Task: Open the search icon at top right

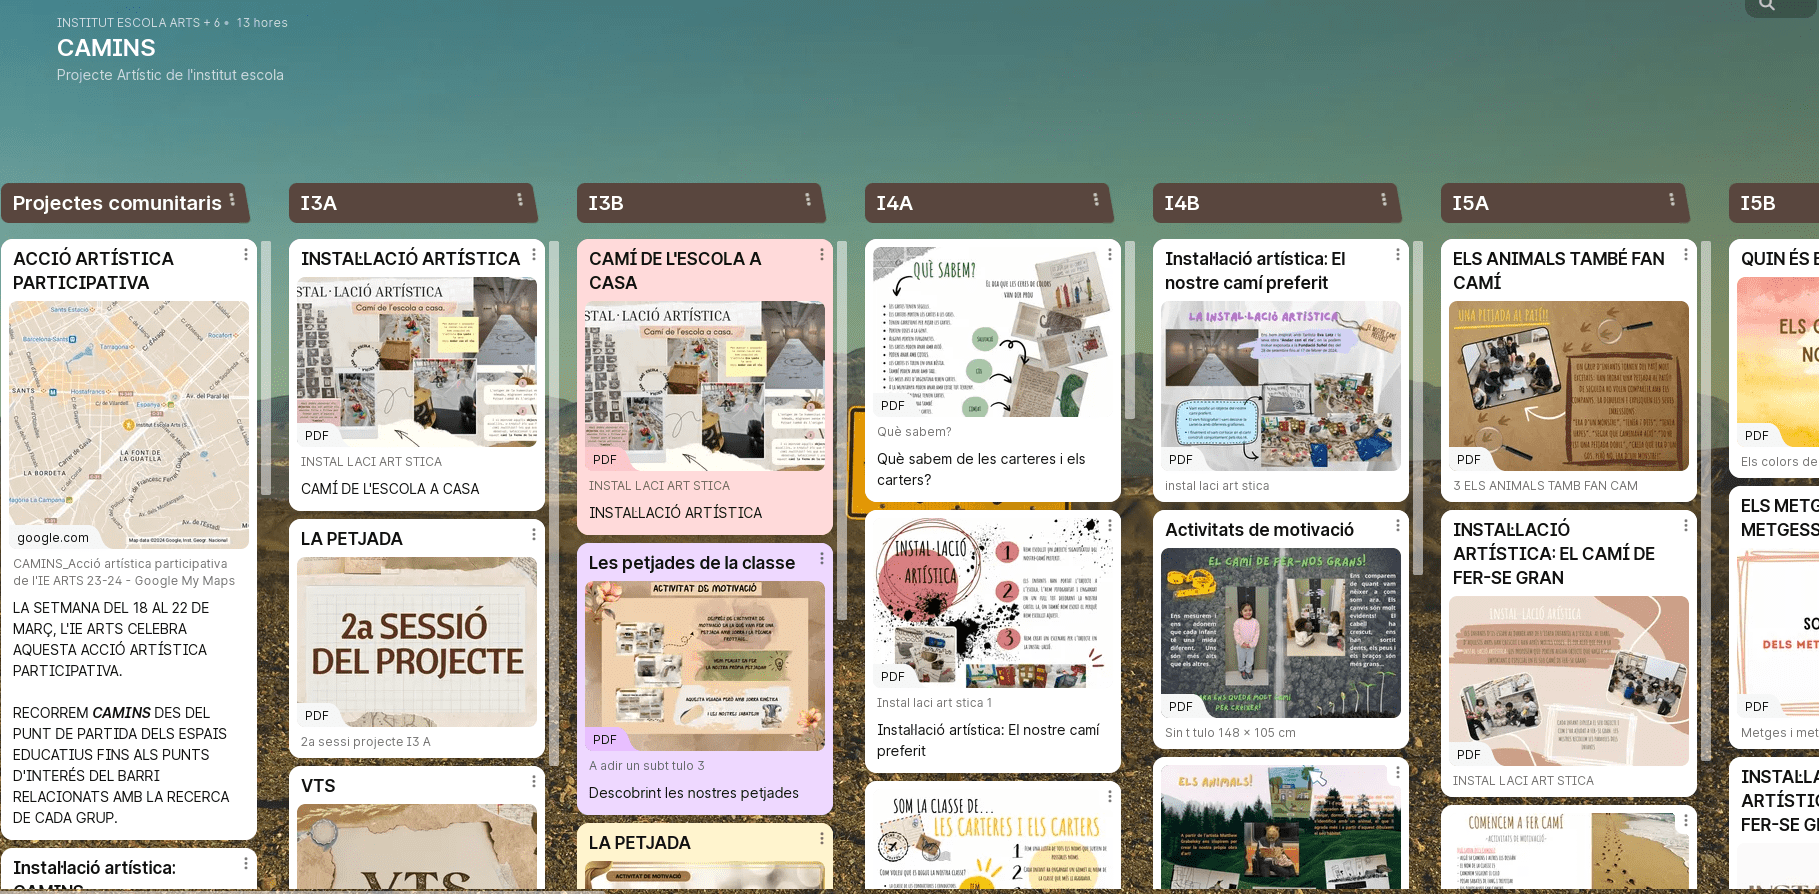Action: coord(1767,5)
